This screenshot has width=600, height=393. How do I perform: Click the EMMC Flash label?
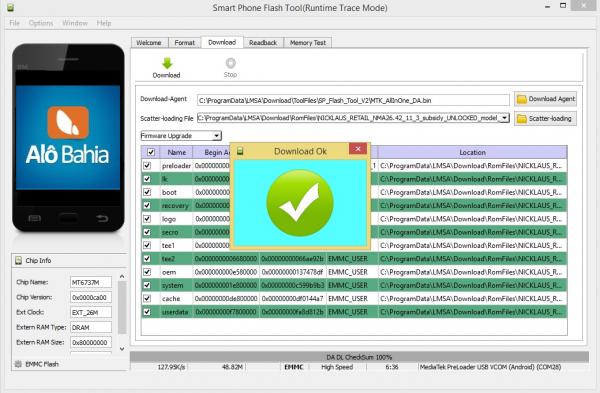[42, 364]
